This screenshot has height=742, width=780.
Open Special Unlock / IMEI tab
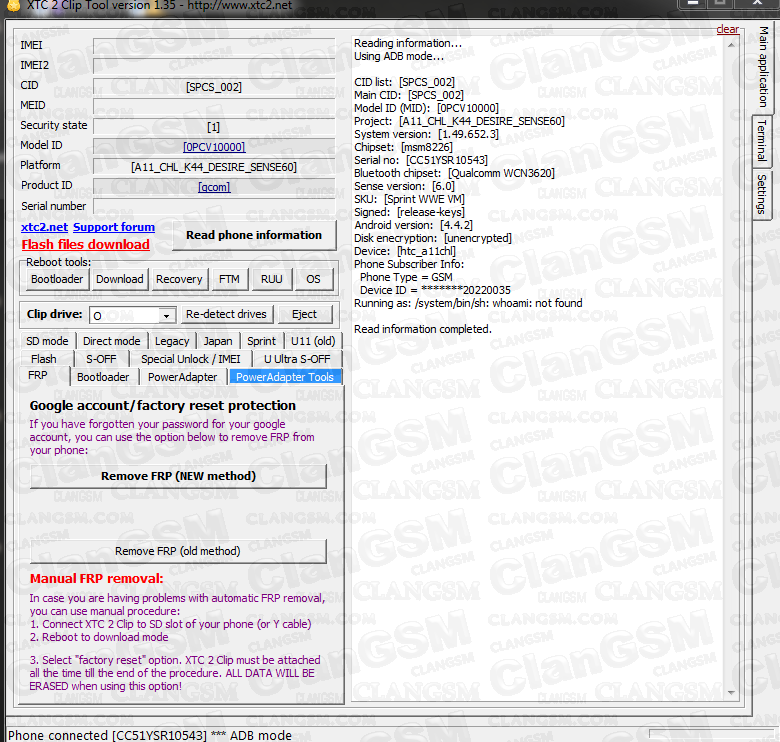pyautogui.click(x=191, y=359)
